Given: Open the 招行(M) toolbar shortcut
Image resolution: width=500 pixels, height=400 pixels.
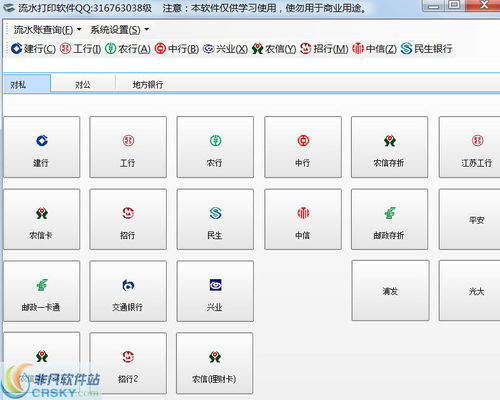Looking at the screenshot, I should pyautogui.click(x=324, y=49).
